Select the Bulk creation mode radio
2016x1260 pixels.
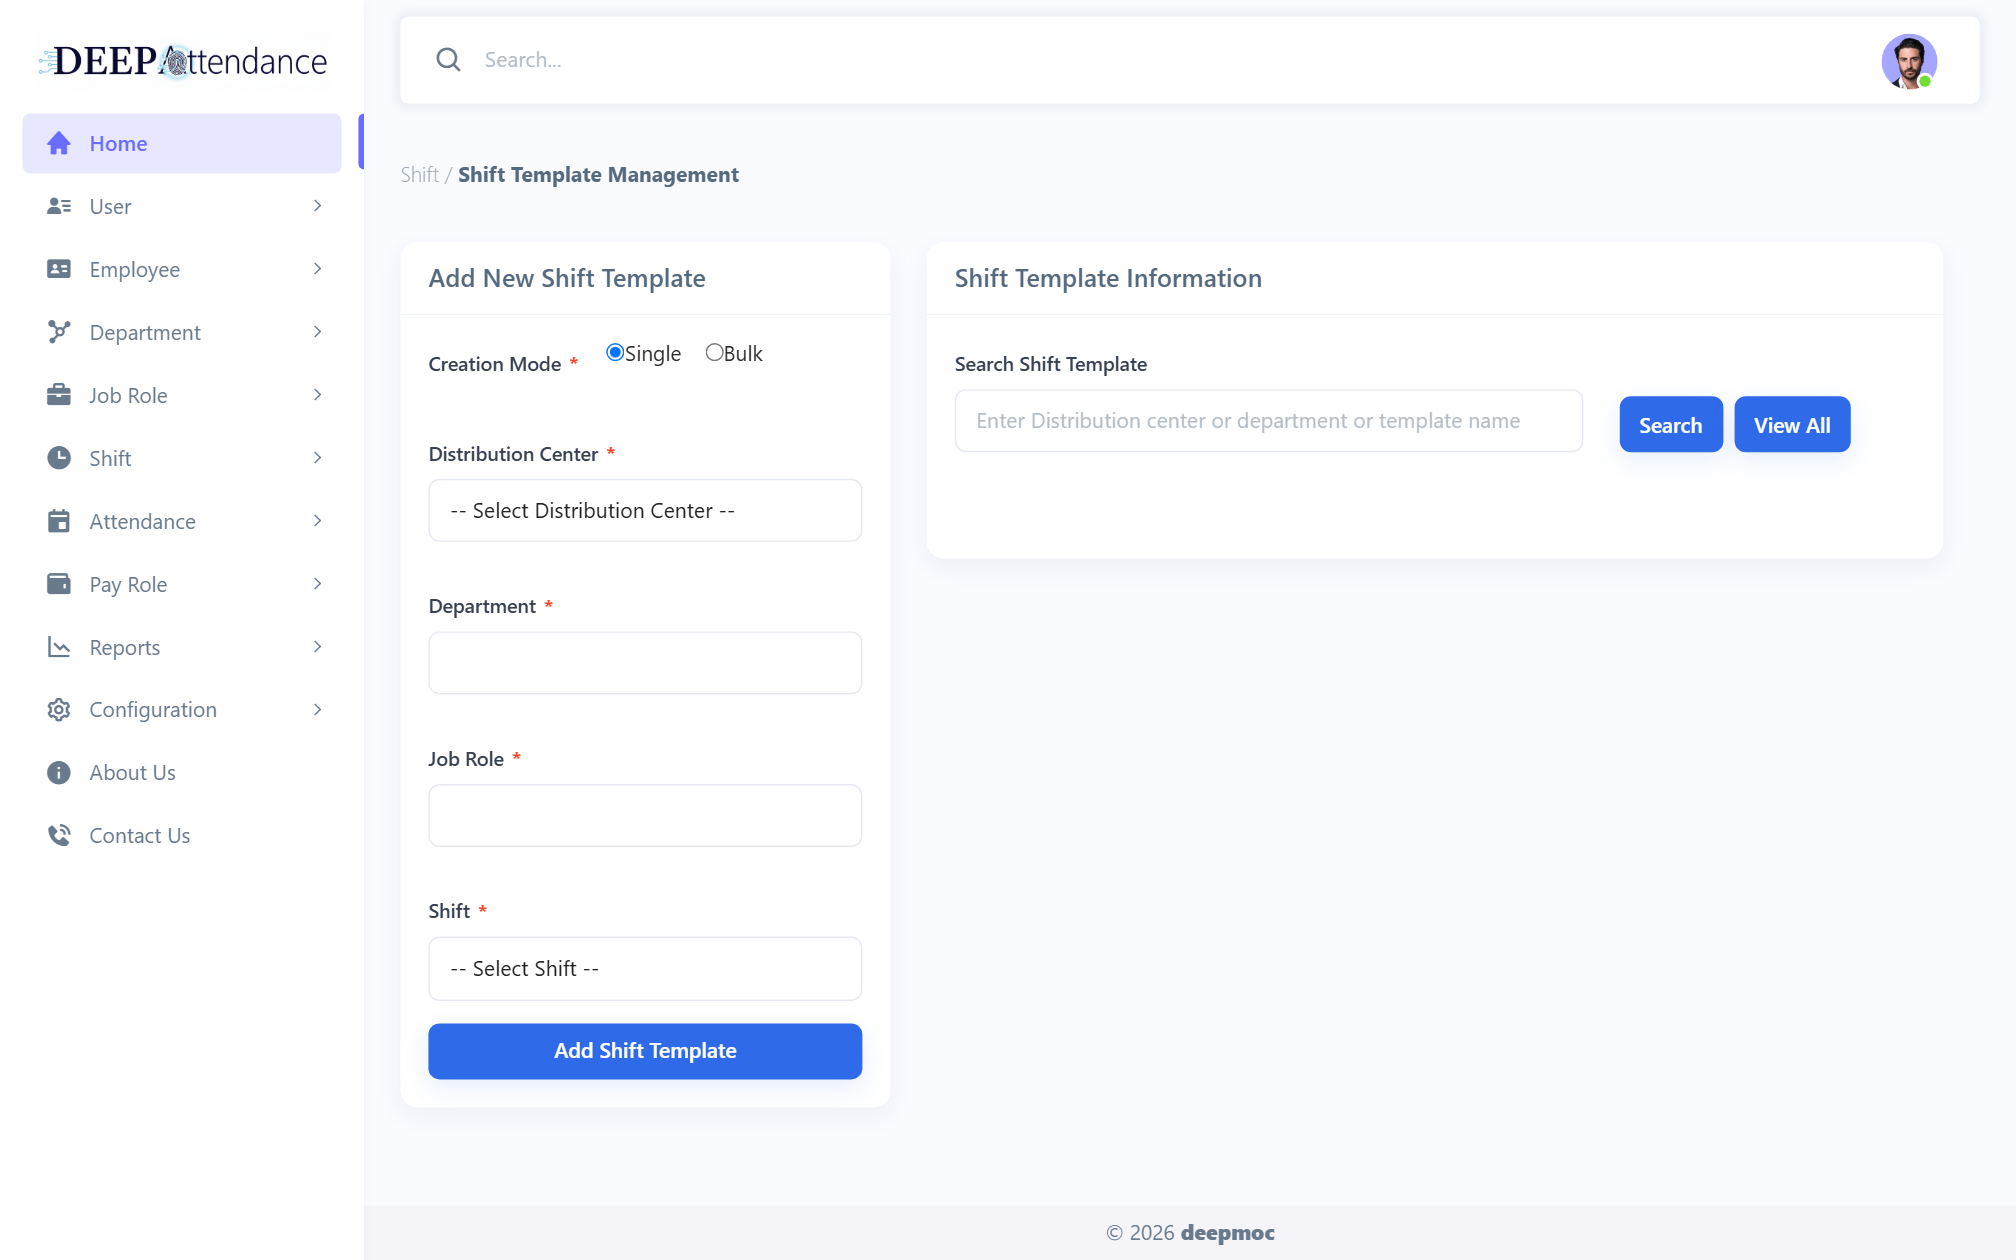click(x=714, y=352)
